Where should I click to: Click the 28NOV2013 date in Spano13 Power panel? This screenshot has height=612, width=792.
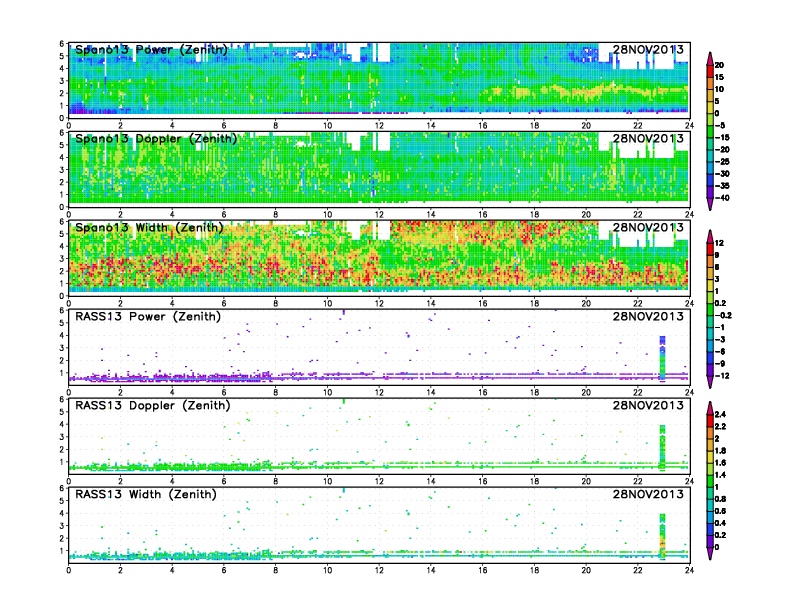click(x=648, y=50)
